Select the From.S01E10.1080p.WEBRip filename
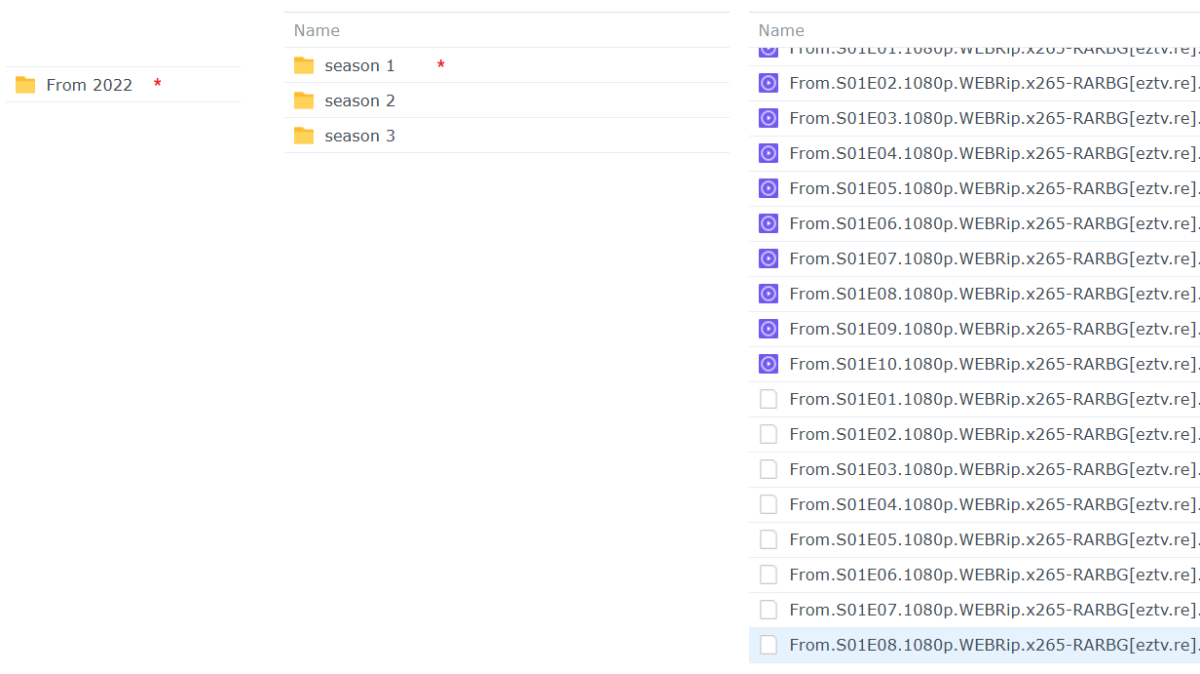Screen dimensions: 1200x674 click(994, 363)
